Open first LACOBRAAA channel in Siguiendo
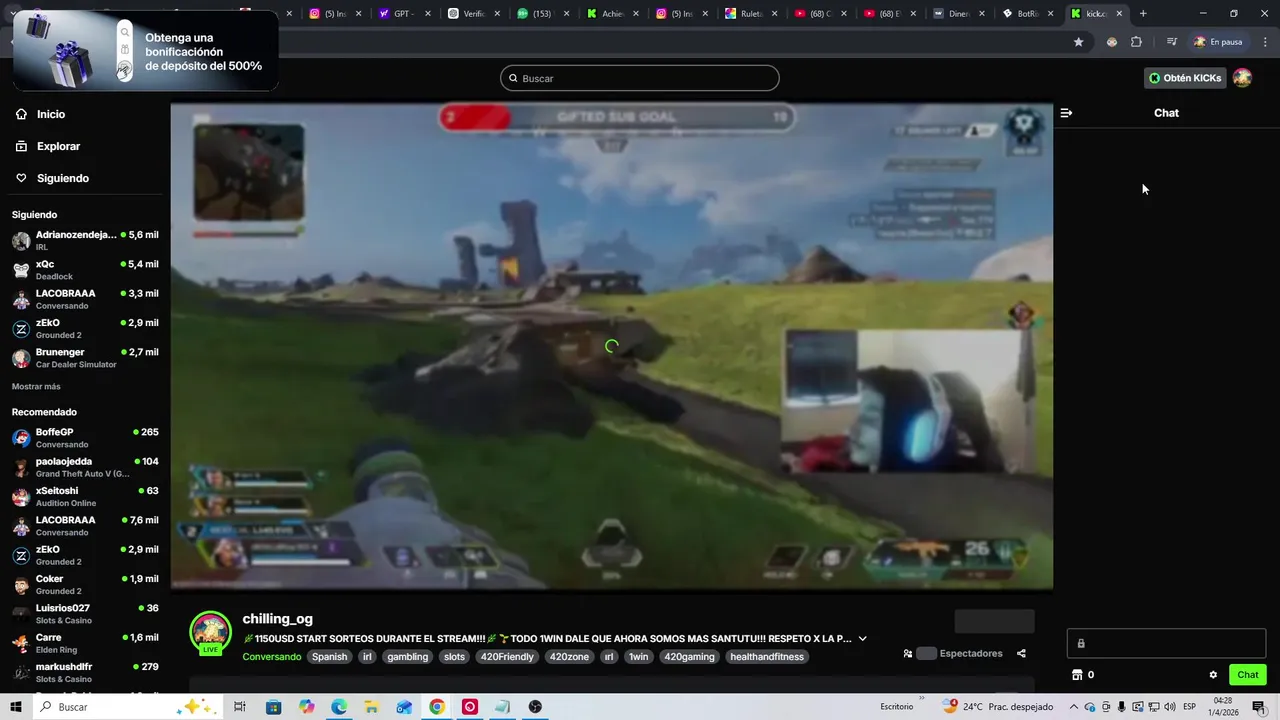 coord(85,299)
